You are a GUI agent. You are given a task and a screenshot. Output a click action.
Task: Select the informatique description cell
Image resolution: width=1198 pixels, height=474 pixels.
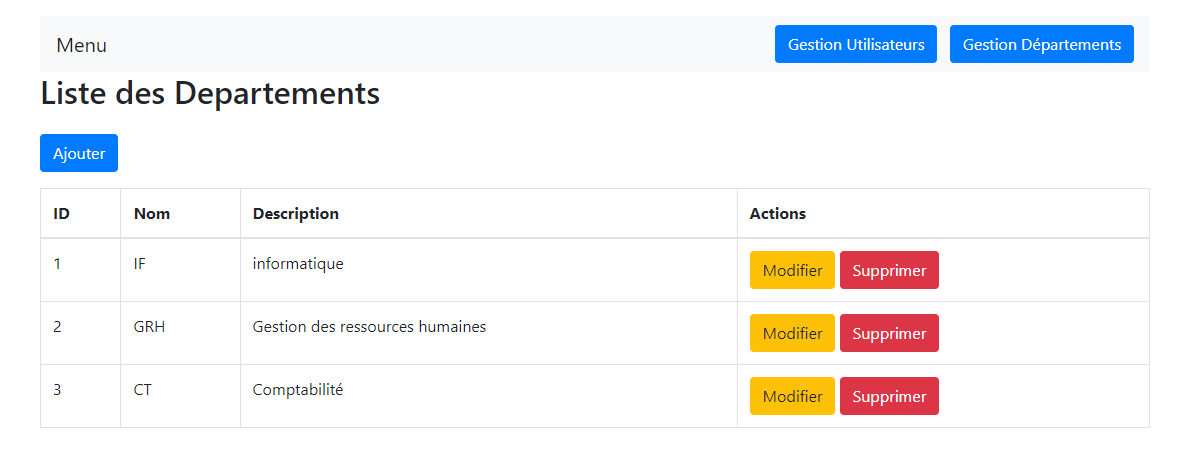(298, 264)
